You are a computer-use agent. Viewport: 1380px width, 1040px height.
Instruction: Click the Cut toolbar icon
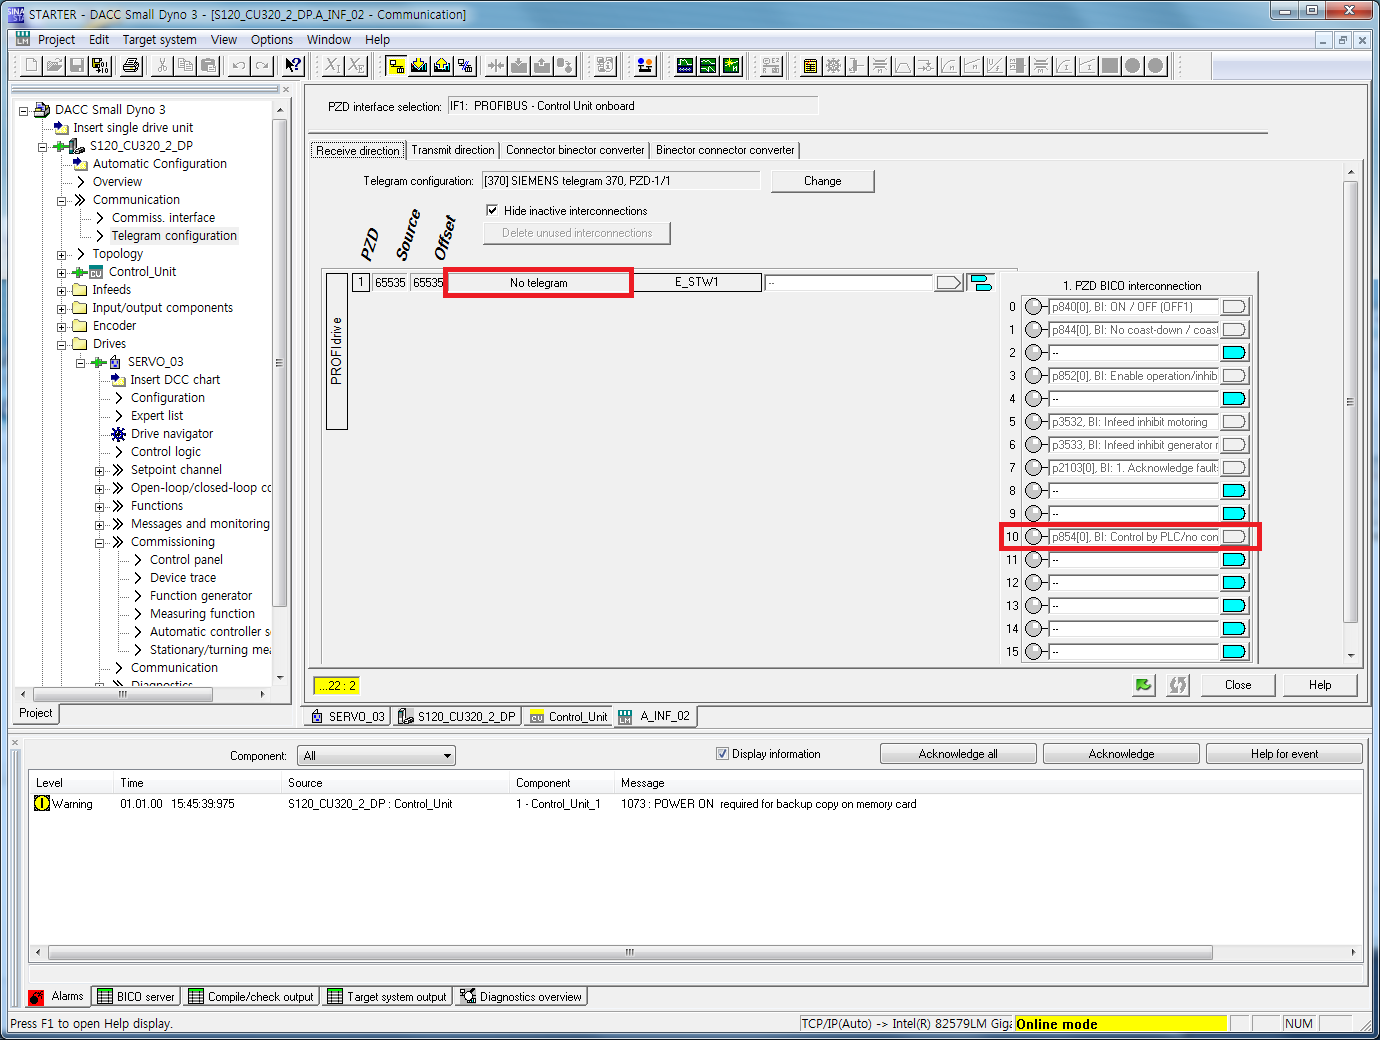pos(162,65)
